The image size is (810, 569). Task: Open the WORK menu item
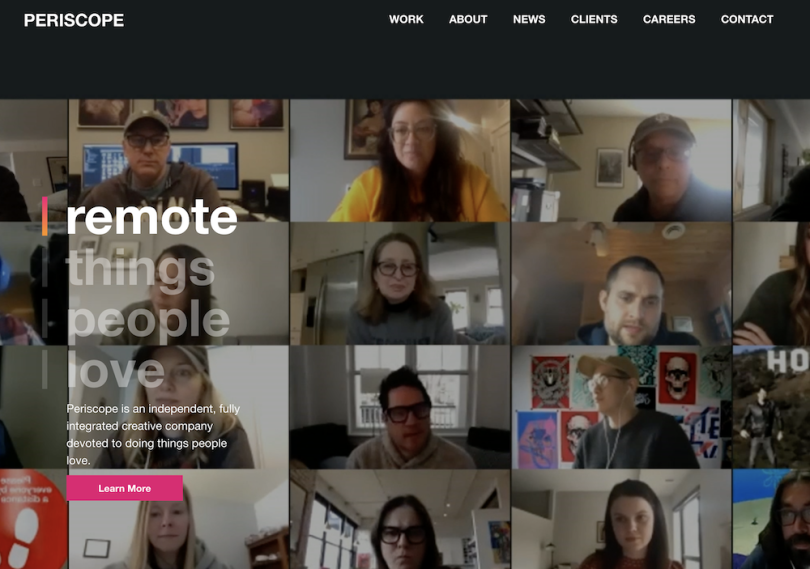click(406, 19)
